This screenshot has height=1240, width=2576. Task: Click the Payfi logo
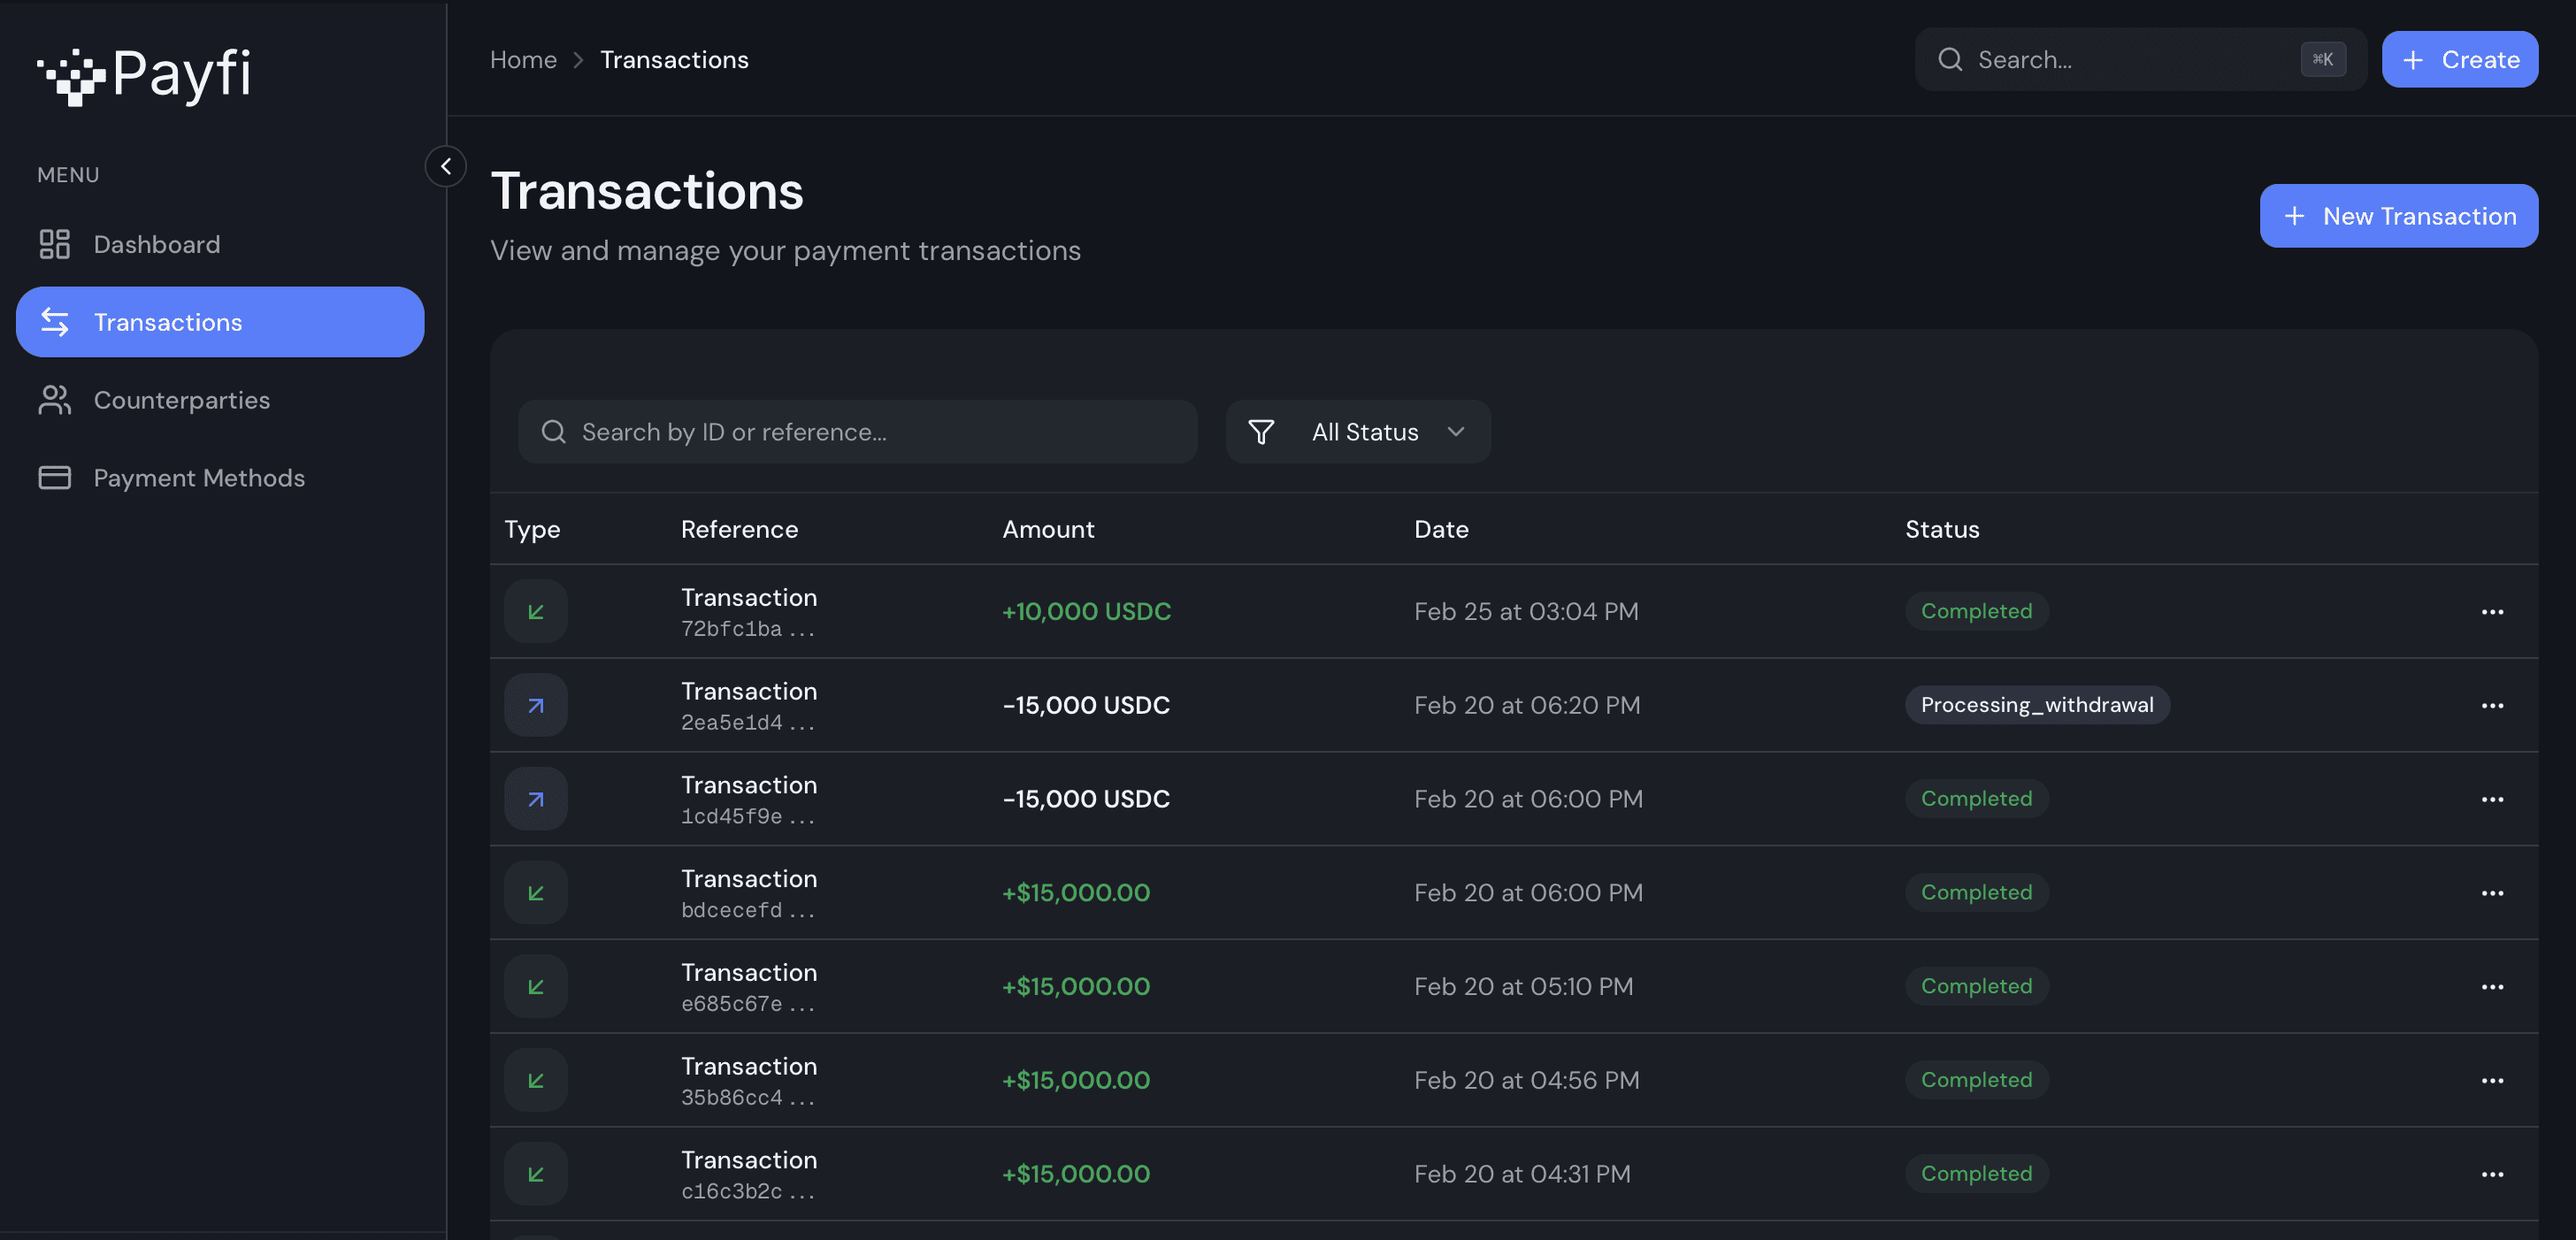(144, 74)
